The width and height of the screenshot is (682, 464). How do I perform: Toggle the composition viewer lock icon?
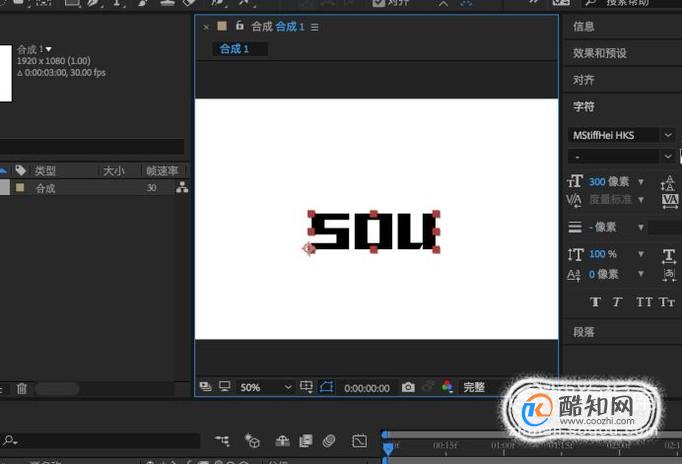240,26
